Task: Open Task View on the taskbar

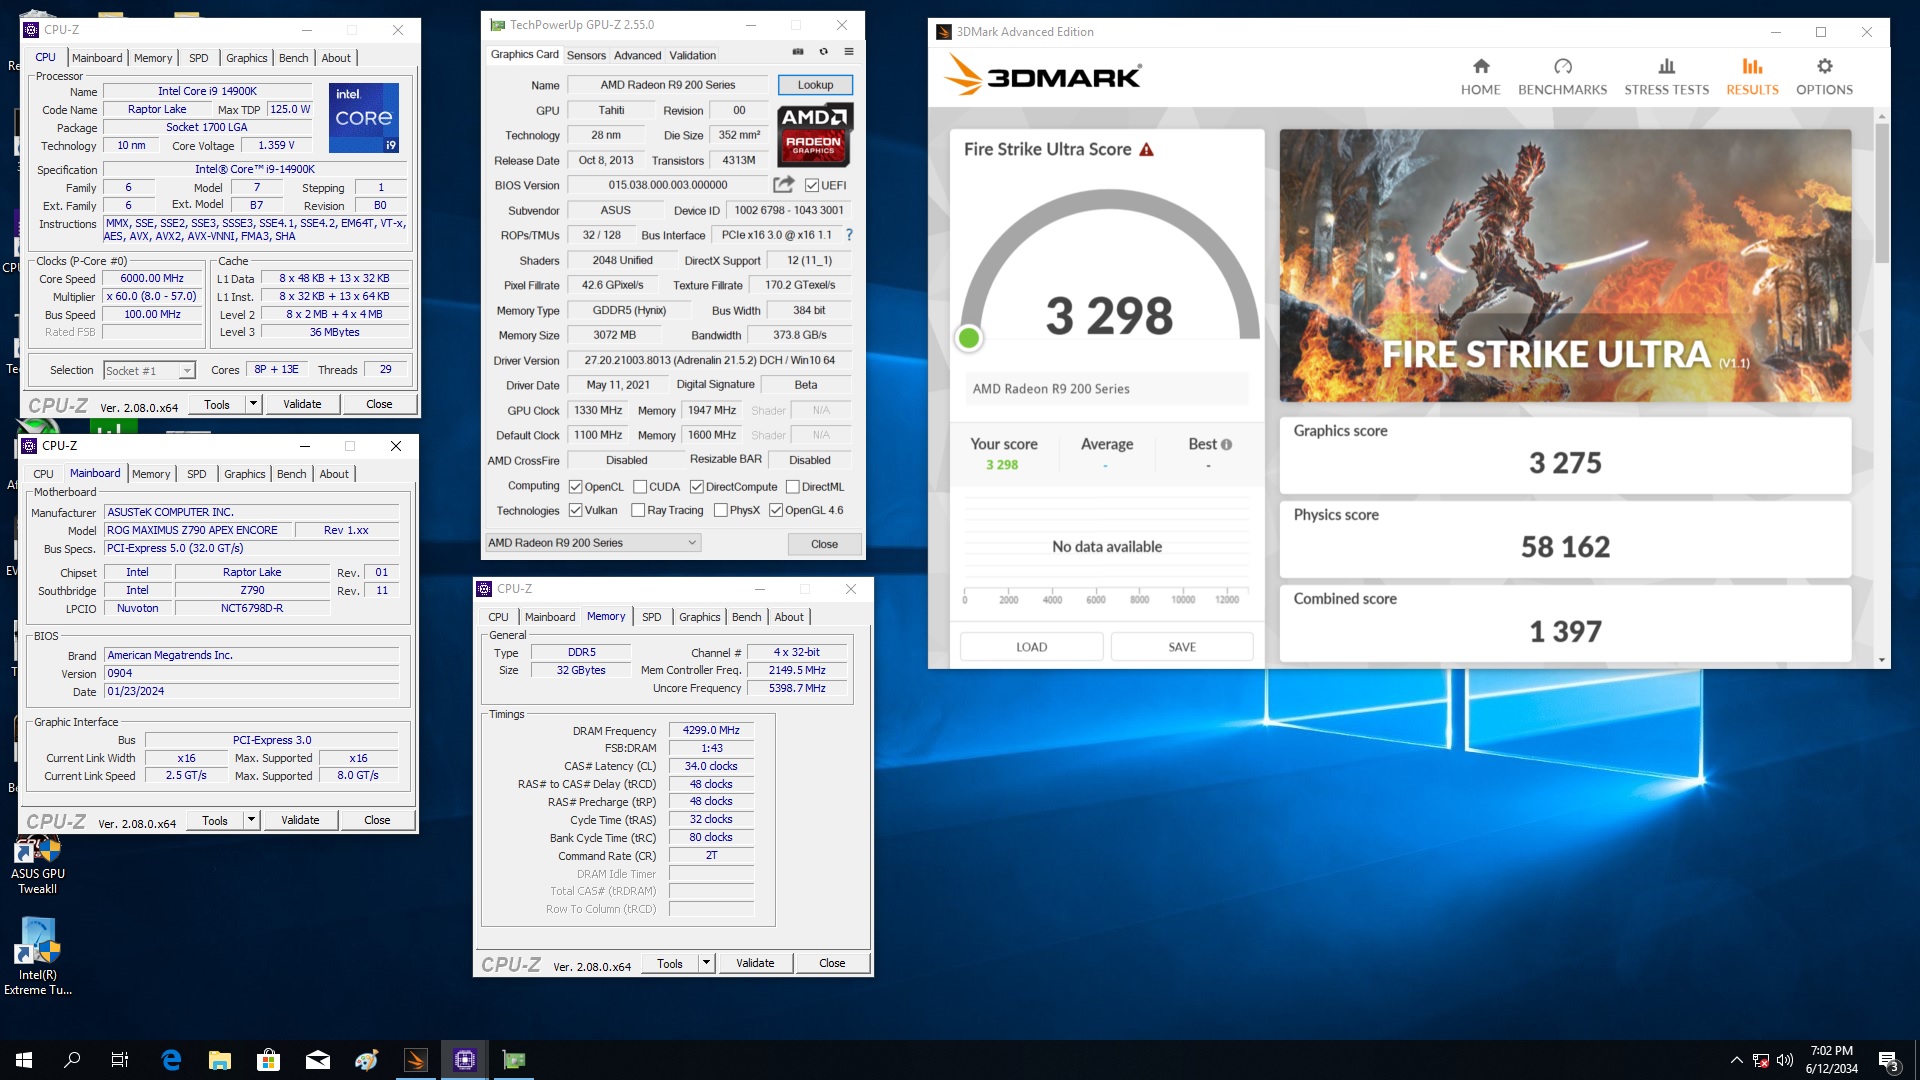Action: (x=120, y=1060)
